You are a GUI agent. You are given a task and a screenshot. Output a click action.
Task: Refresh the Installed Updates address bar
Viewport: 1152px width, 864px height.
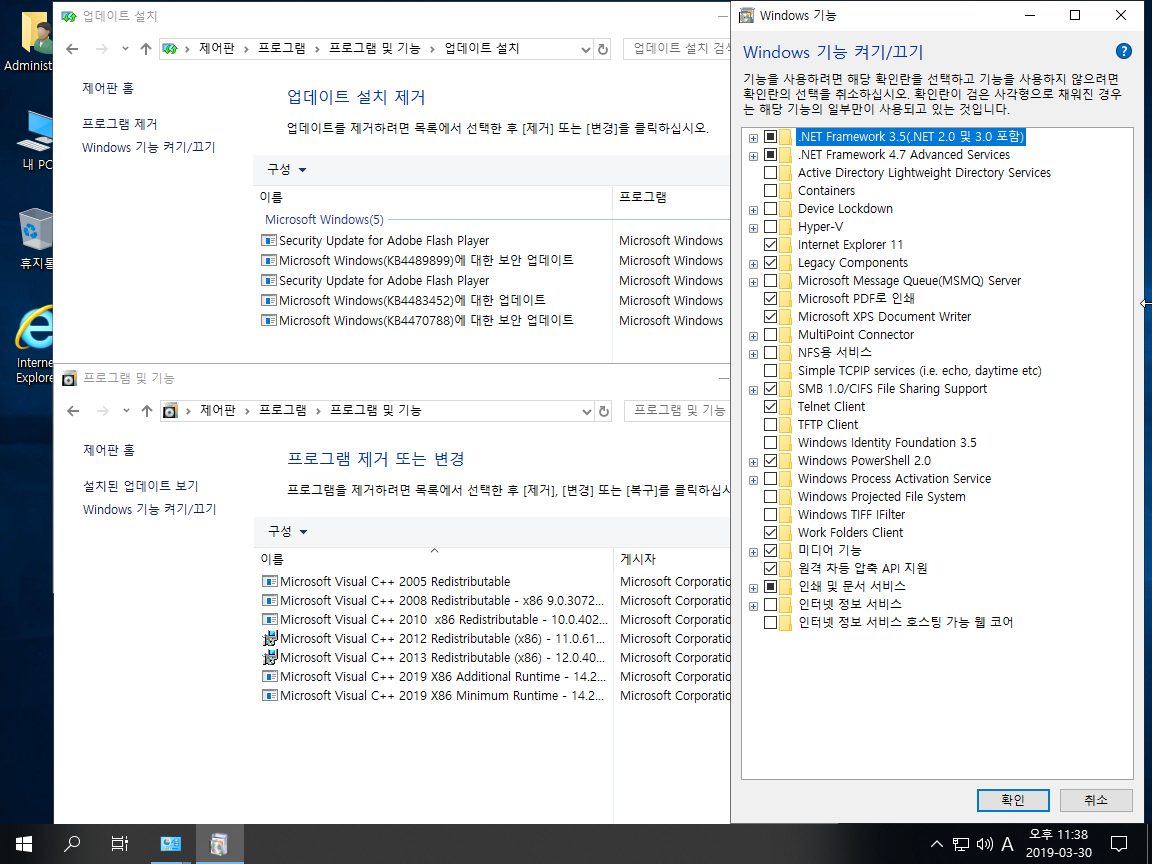[603, 49]
